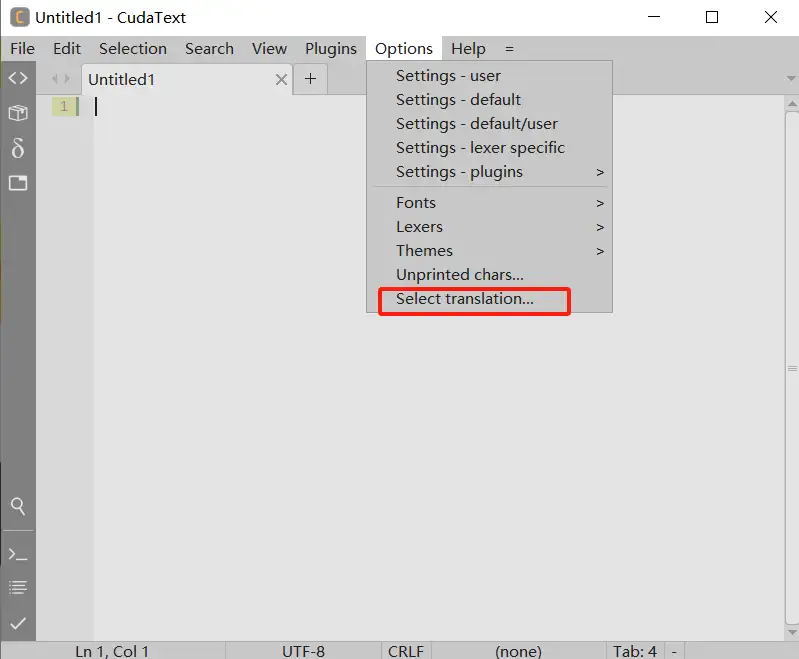Close the Untitled1 tab

coord(281,80)
